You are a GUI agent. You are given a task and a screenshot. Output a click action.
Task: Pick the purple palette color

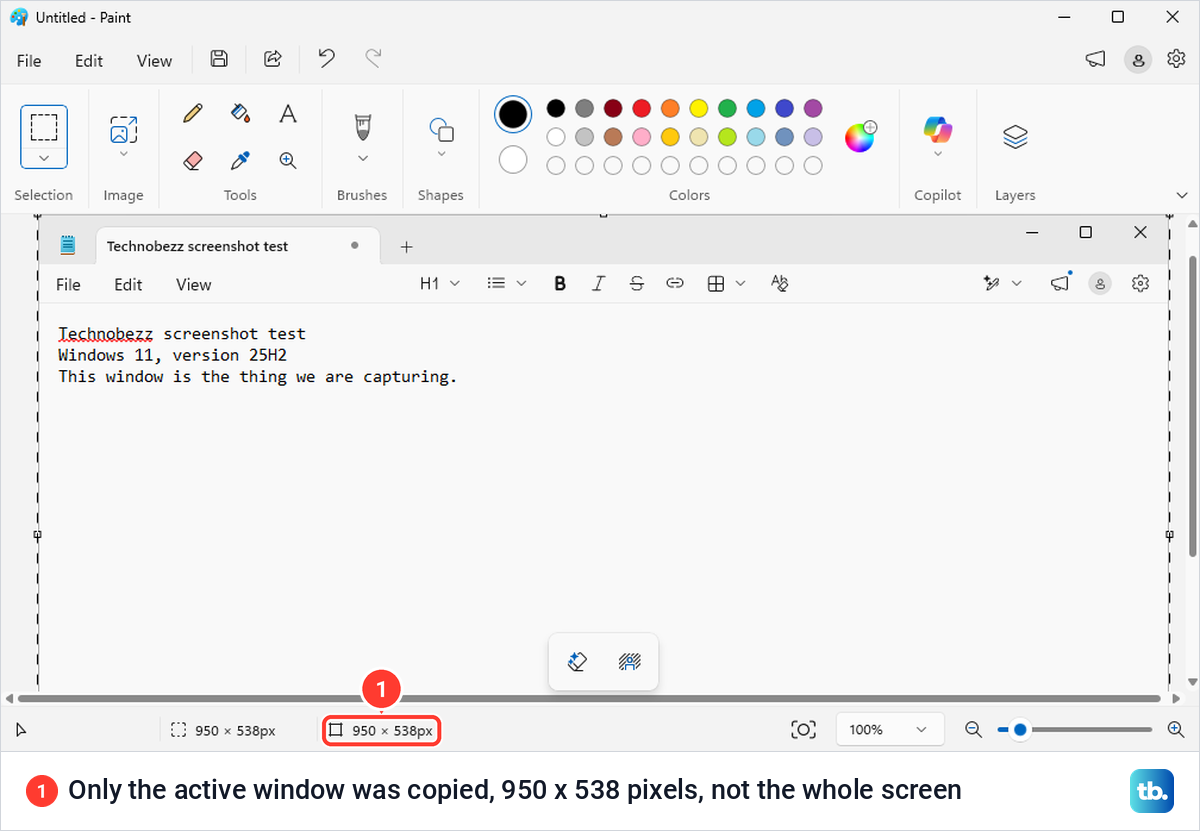[x=813, y=108]
